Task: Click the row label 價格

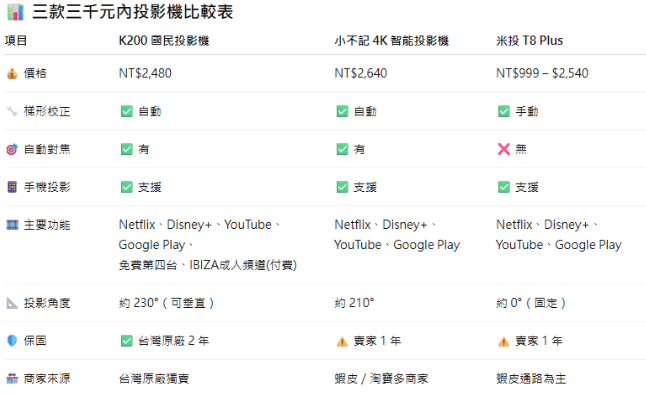Action: coord(35,73)
